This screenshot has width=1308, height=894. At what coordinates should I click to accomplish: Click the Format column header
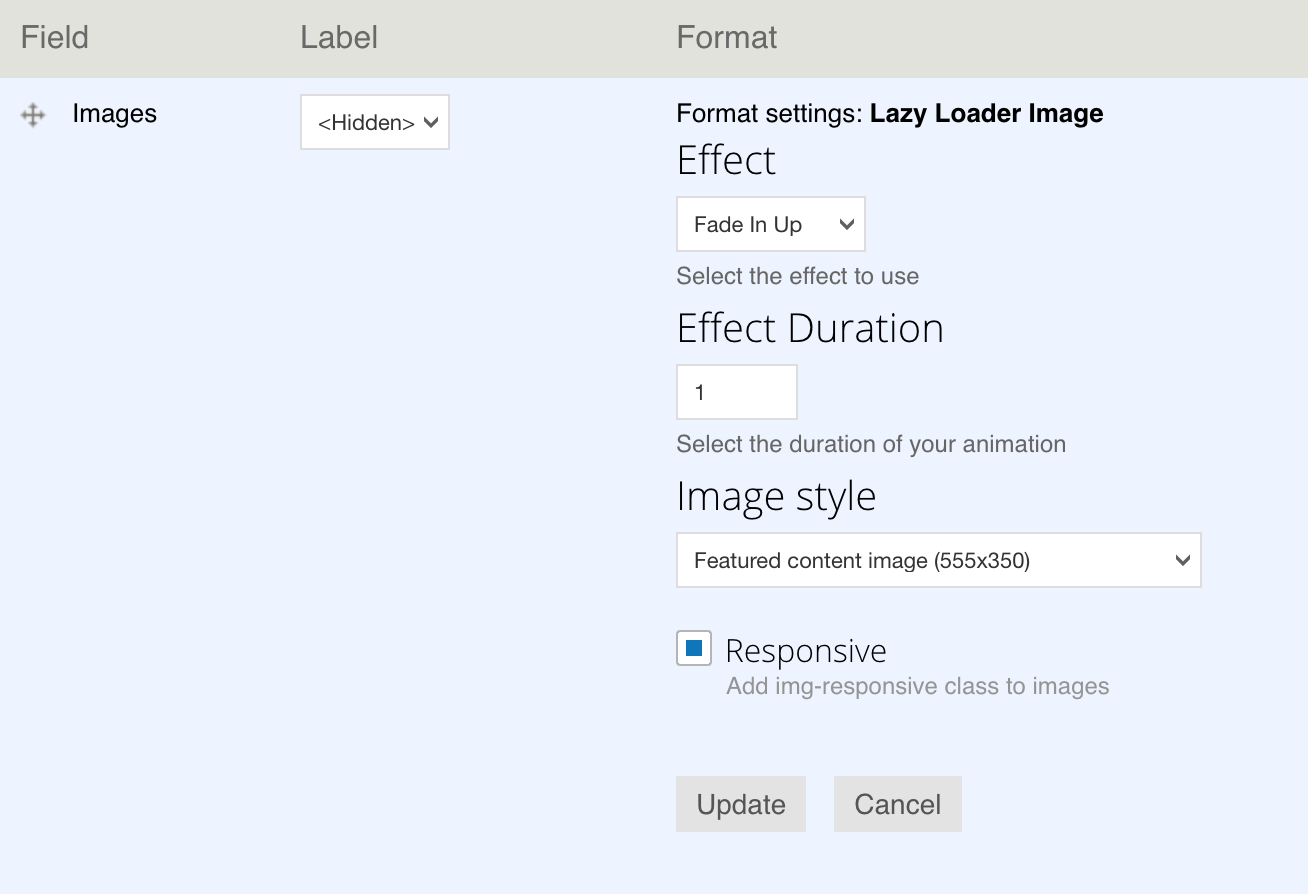(727, 37)
